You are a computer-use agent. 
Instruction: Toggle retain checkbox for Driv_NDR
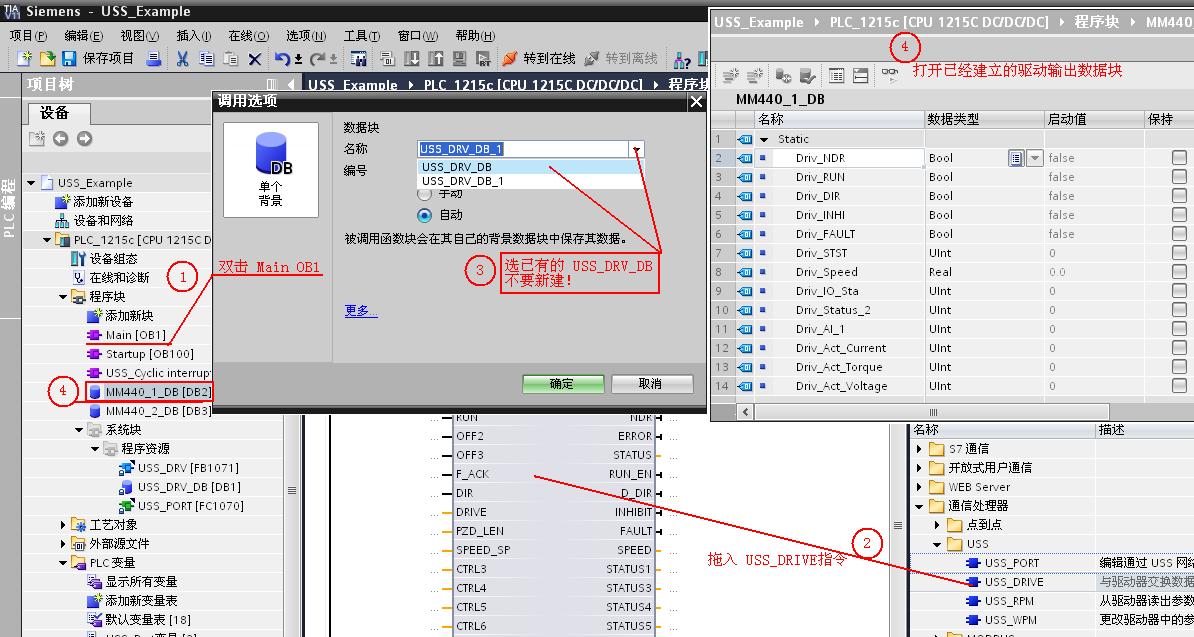coord(1179,158)
